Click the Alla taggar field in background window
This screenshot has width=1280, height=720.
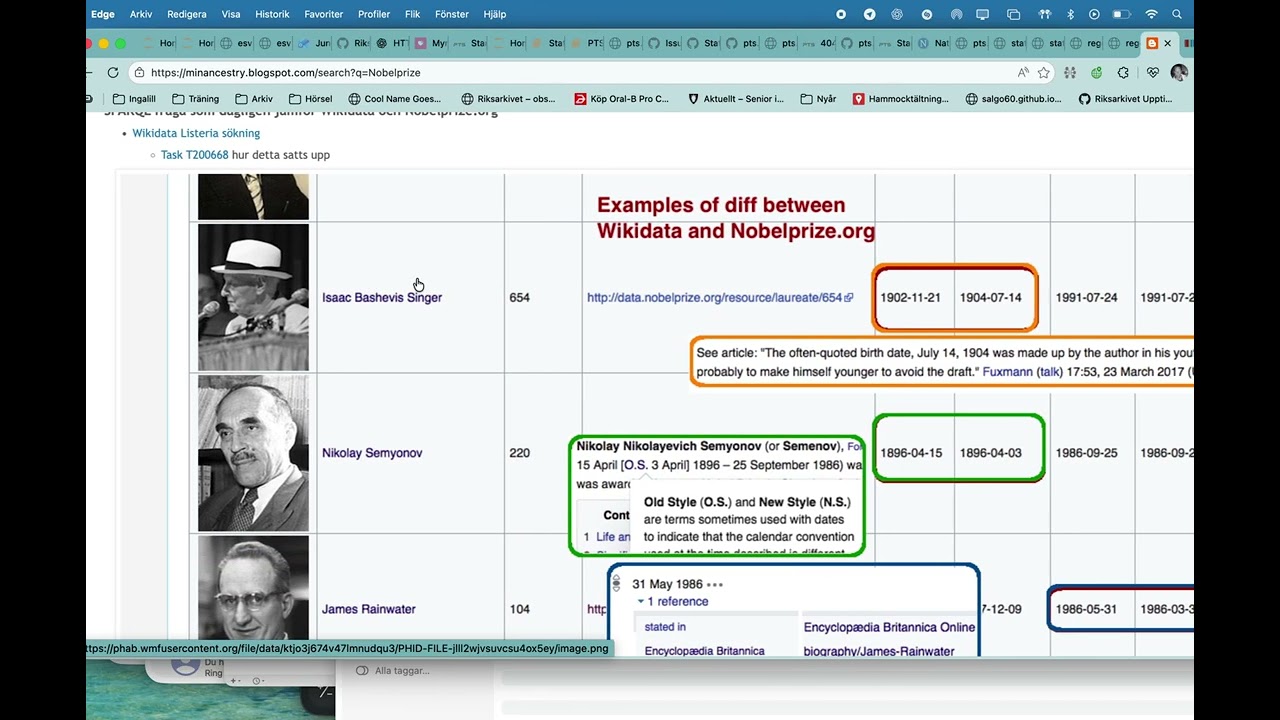coord(402,671)
